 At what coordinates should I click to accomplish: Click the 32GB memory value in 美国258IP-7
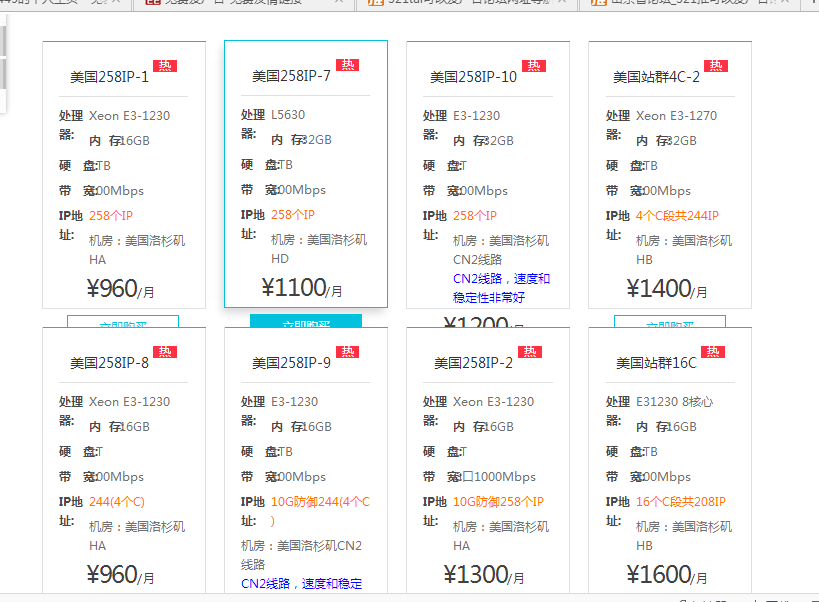pyautogui.click(x=318, y=140)
